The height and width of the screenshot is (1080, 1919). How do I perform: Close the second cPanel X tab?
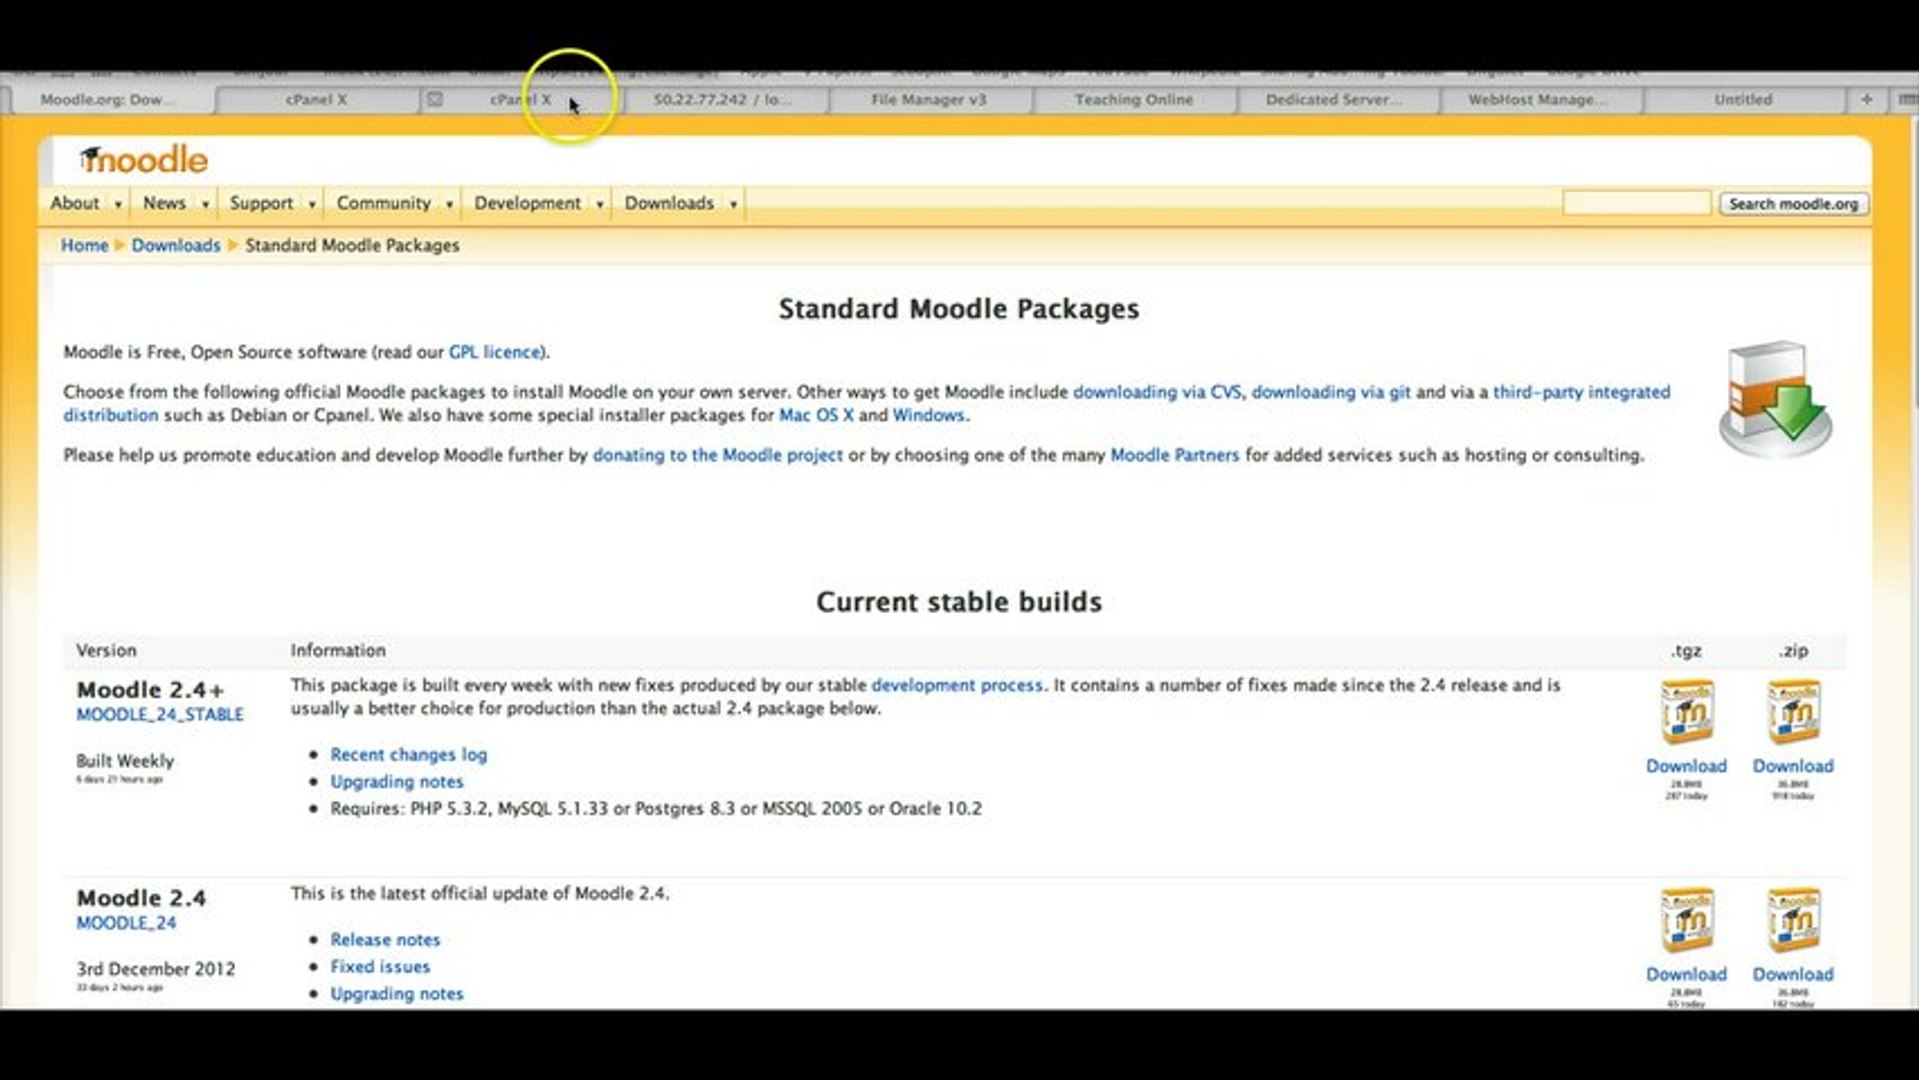coord(435,99)
